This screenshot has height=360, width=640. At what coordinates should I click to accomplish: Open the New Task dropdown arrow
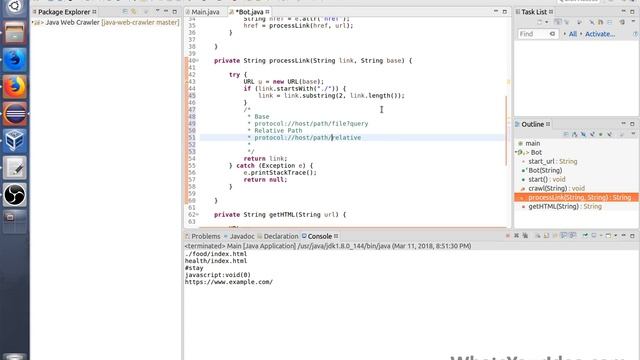click(547, 22)
